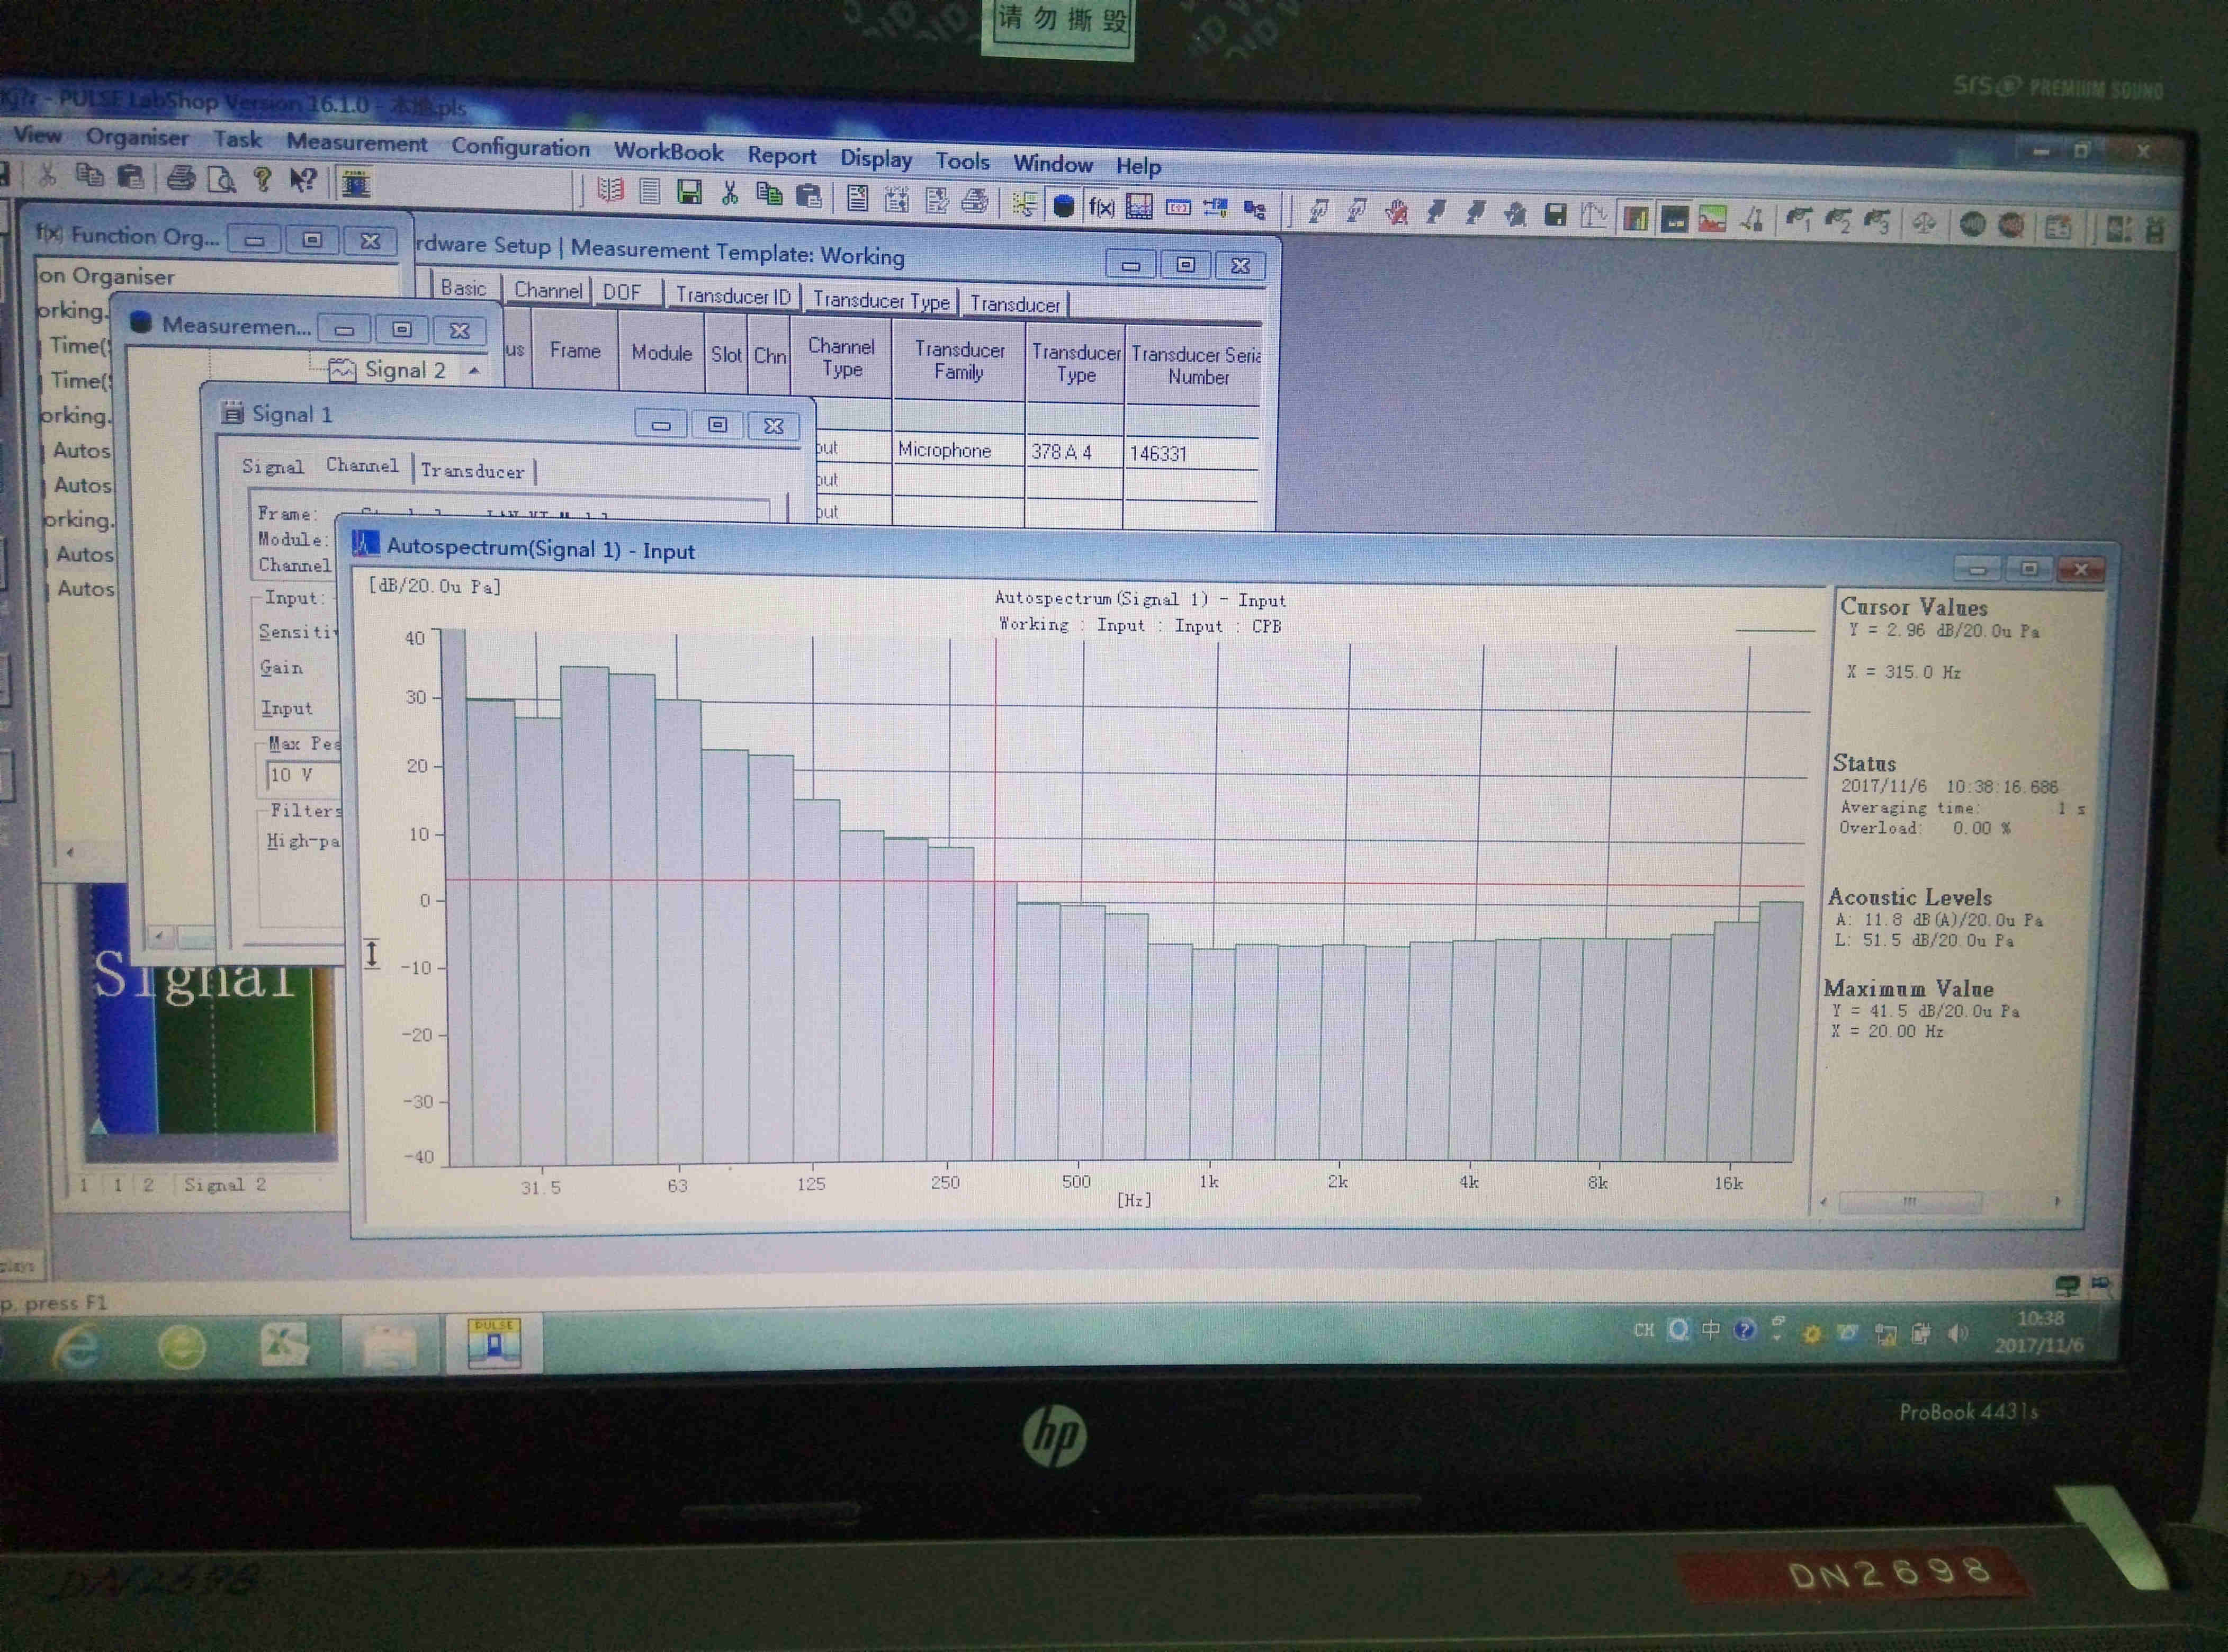The width and height of the screenshot is (2228, 1652).
Task: Click the revolver icon numbered 1
Action: (1798, 220)
